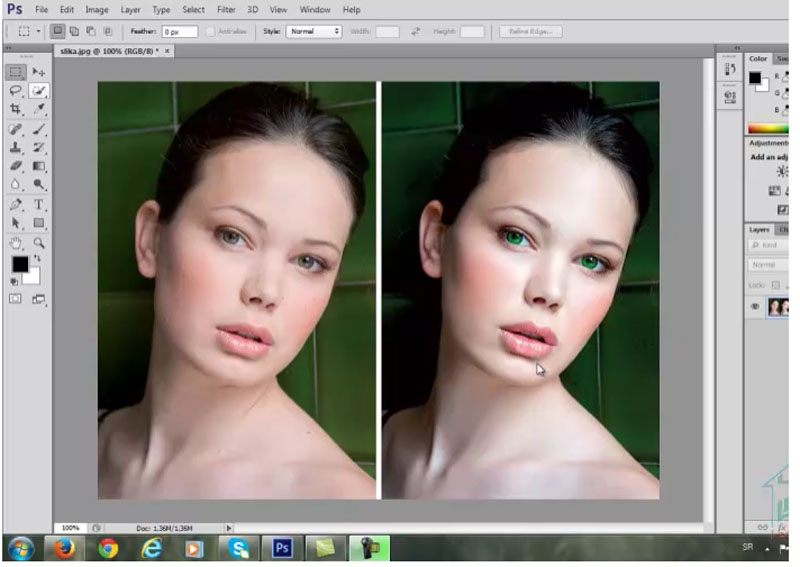Select the Clone Stamp tool
800x567 pixels.
pos(16,147)
